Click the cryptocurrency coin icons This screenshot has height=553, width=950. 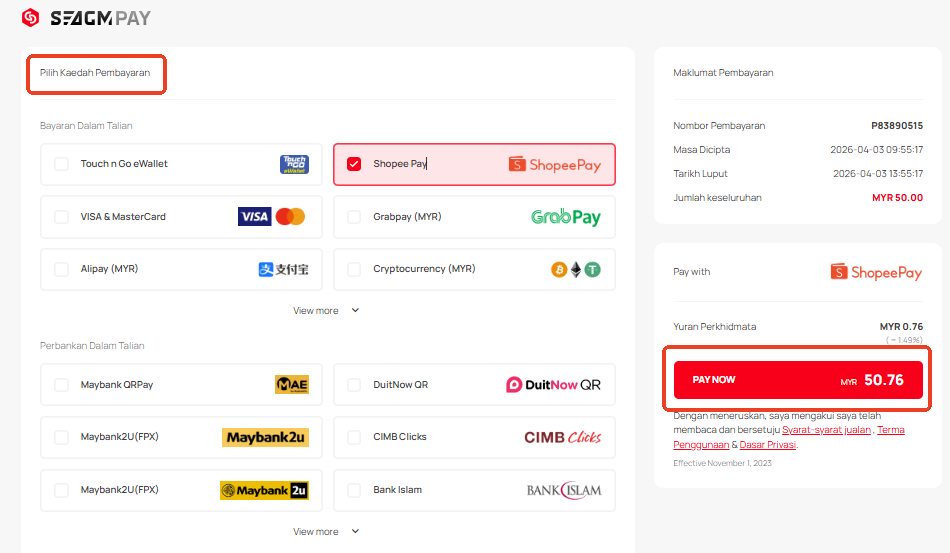point(575,269)
